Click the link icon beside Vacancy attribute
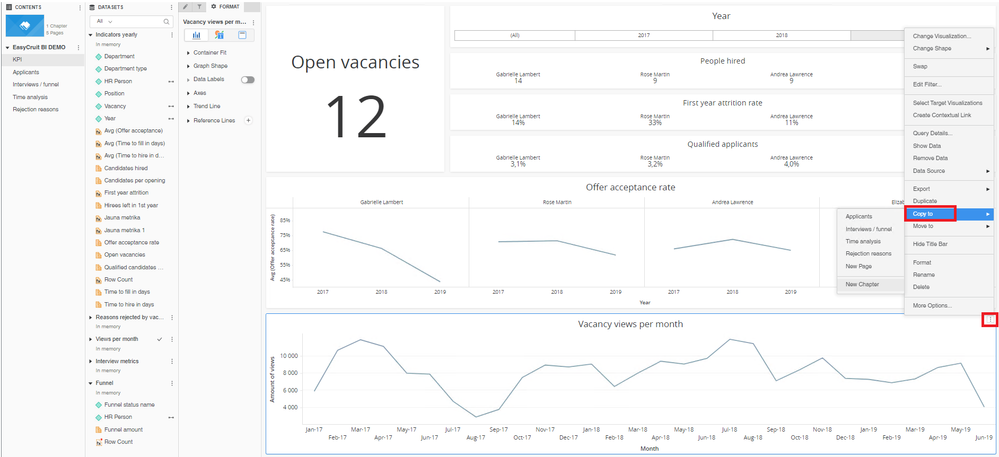This screenshot has width=999, height=457. (171, 106)
